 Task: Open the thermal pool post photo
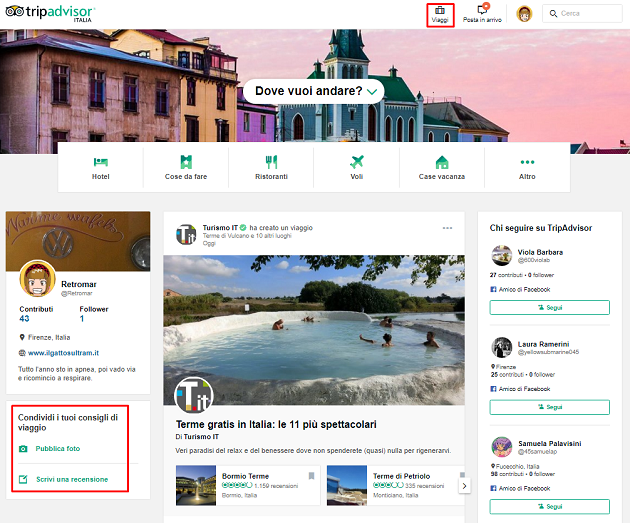pos(314,330)
